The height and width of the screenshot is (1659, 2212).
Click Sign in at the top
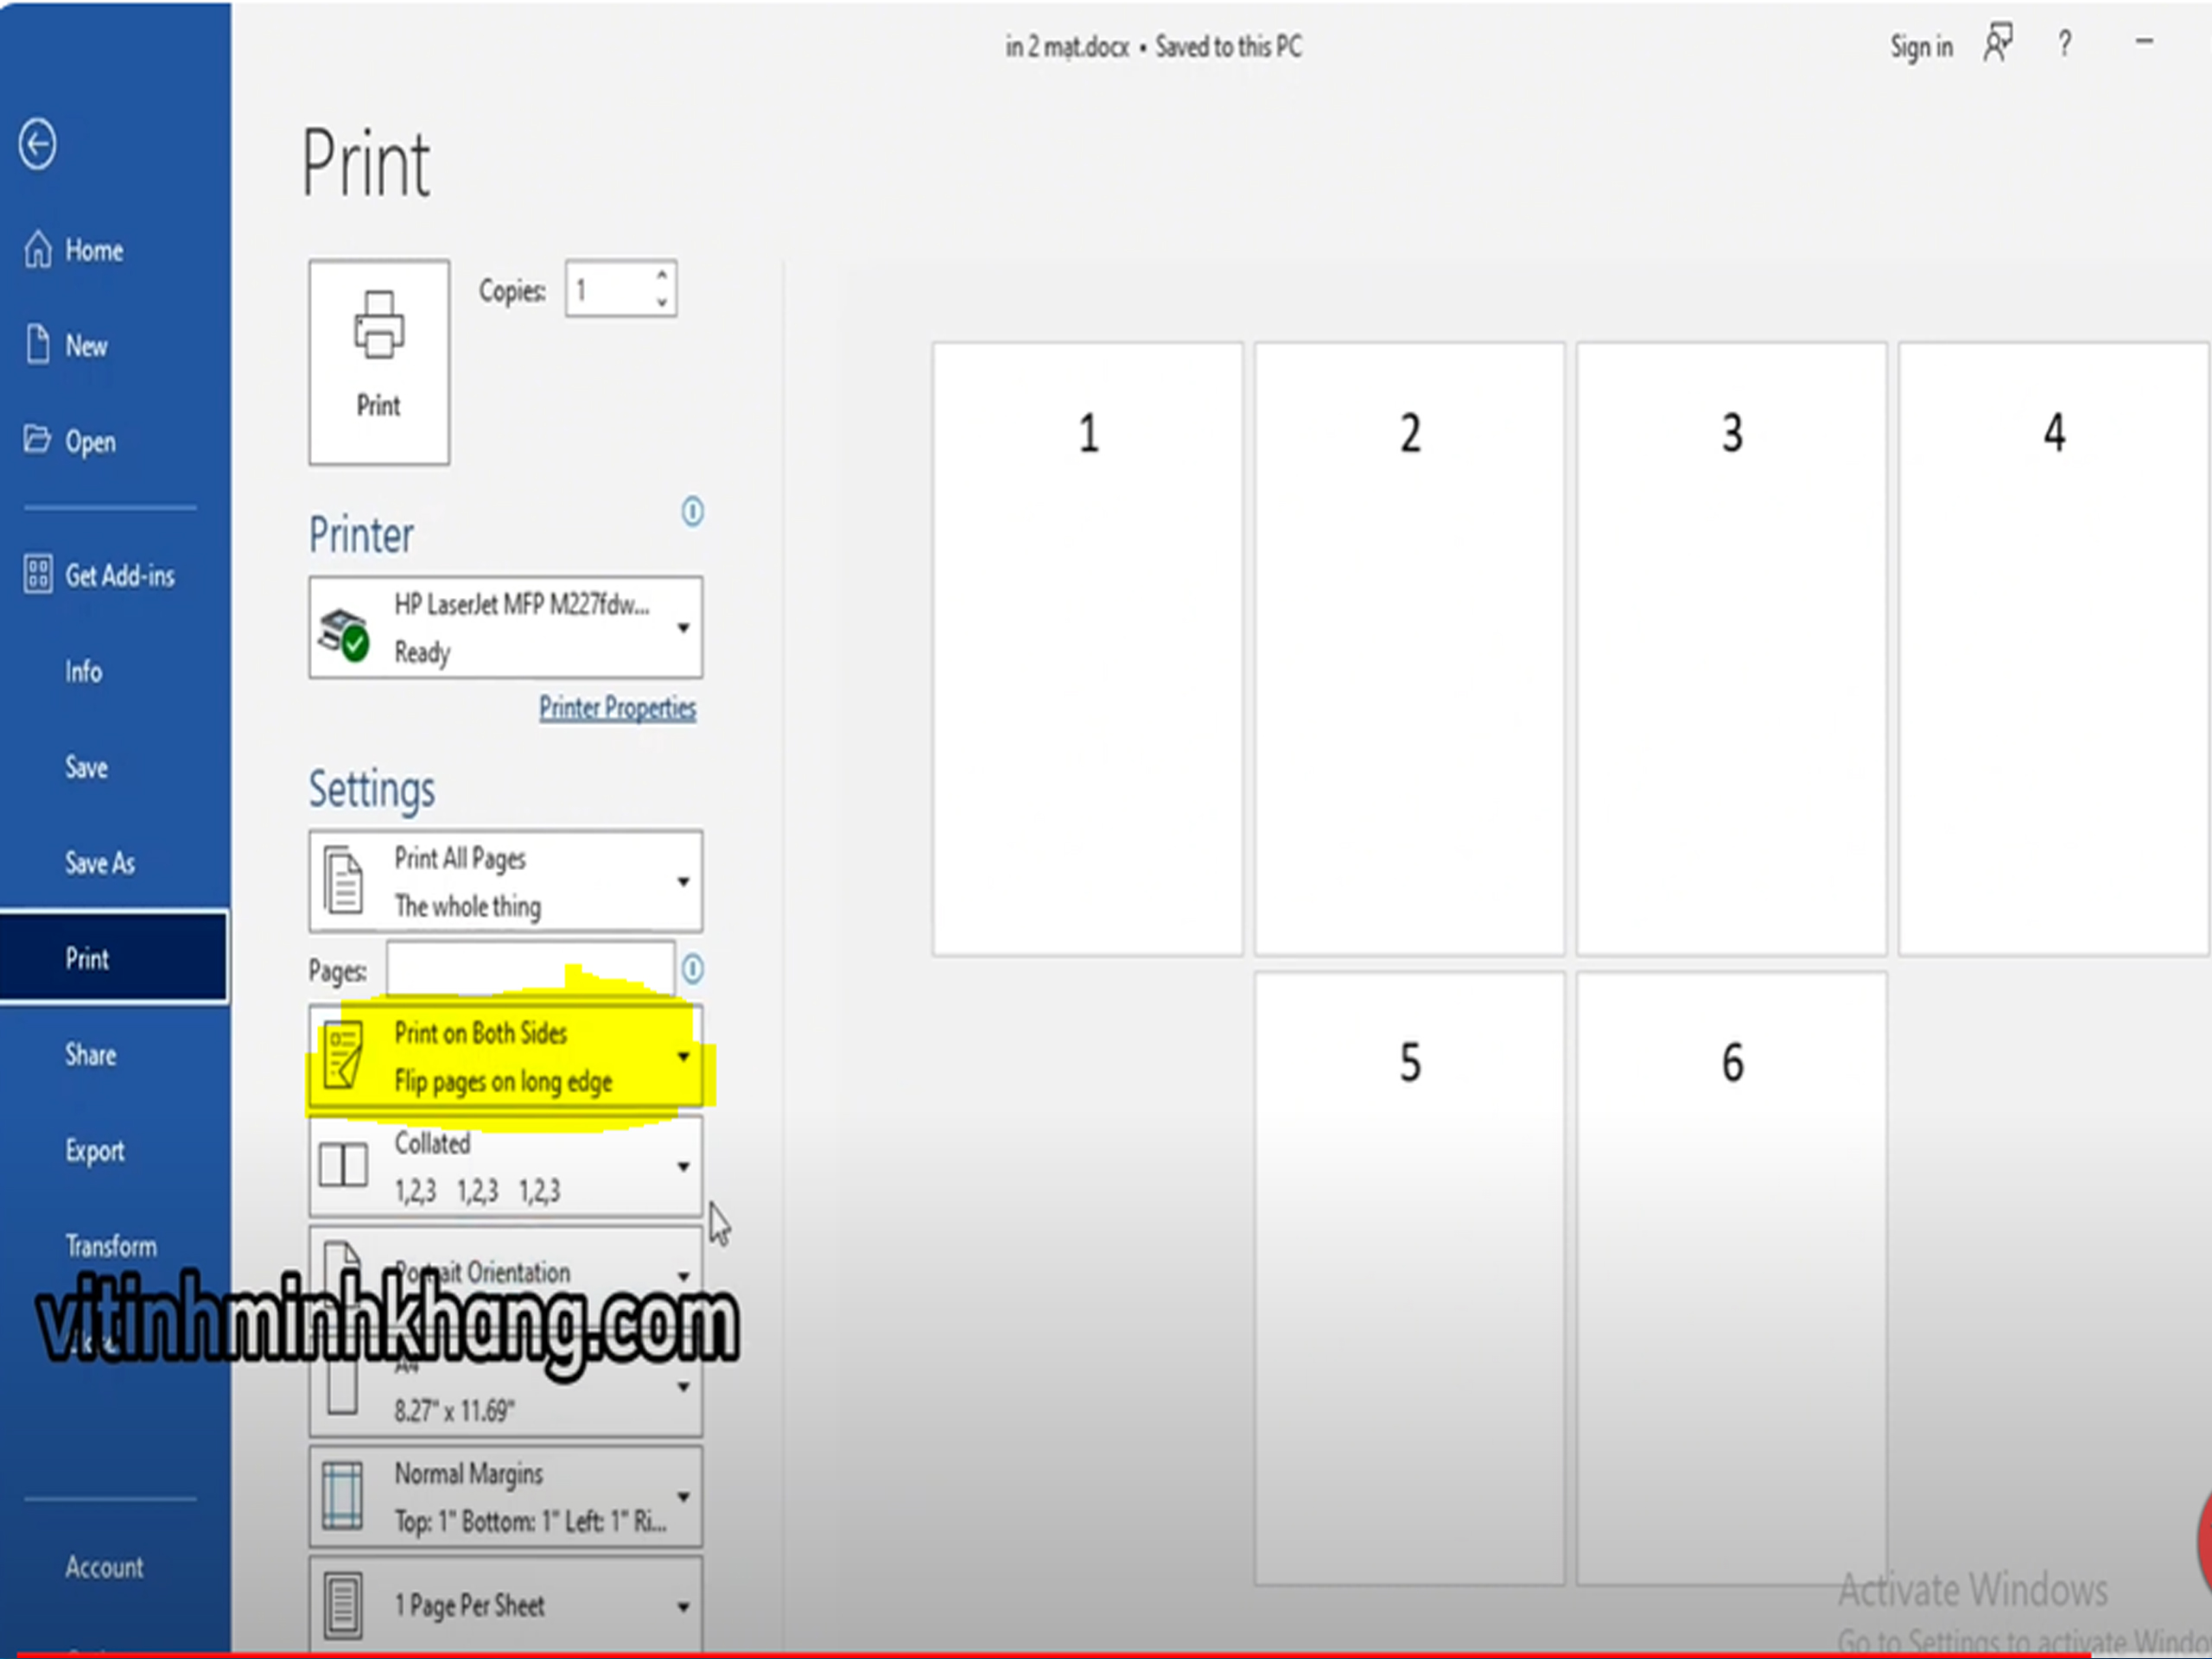pyautogui.click(x=1921, y=46)
